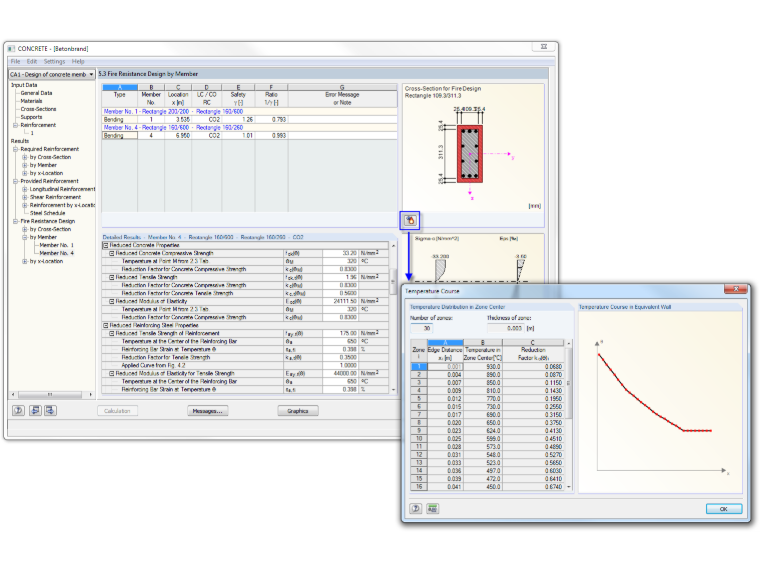The width and height of the screenshot is (760, 570).
Task: Click the previous table navigation icon
Action: click(x=35, y=411)
